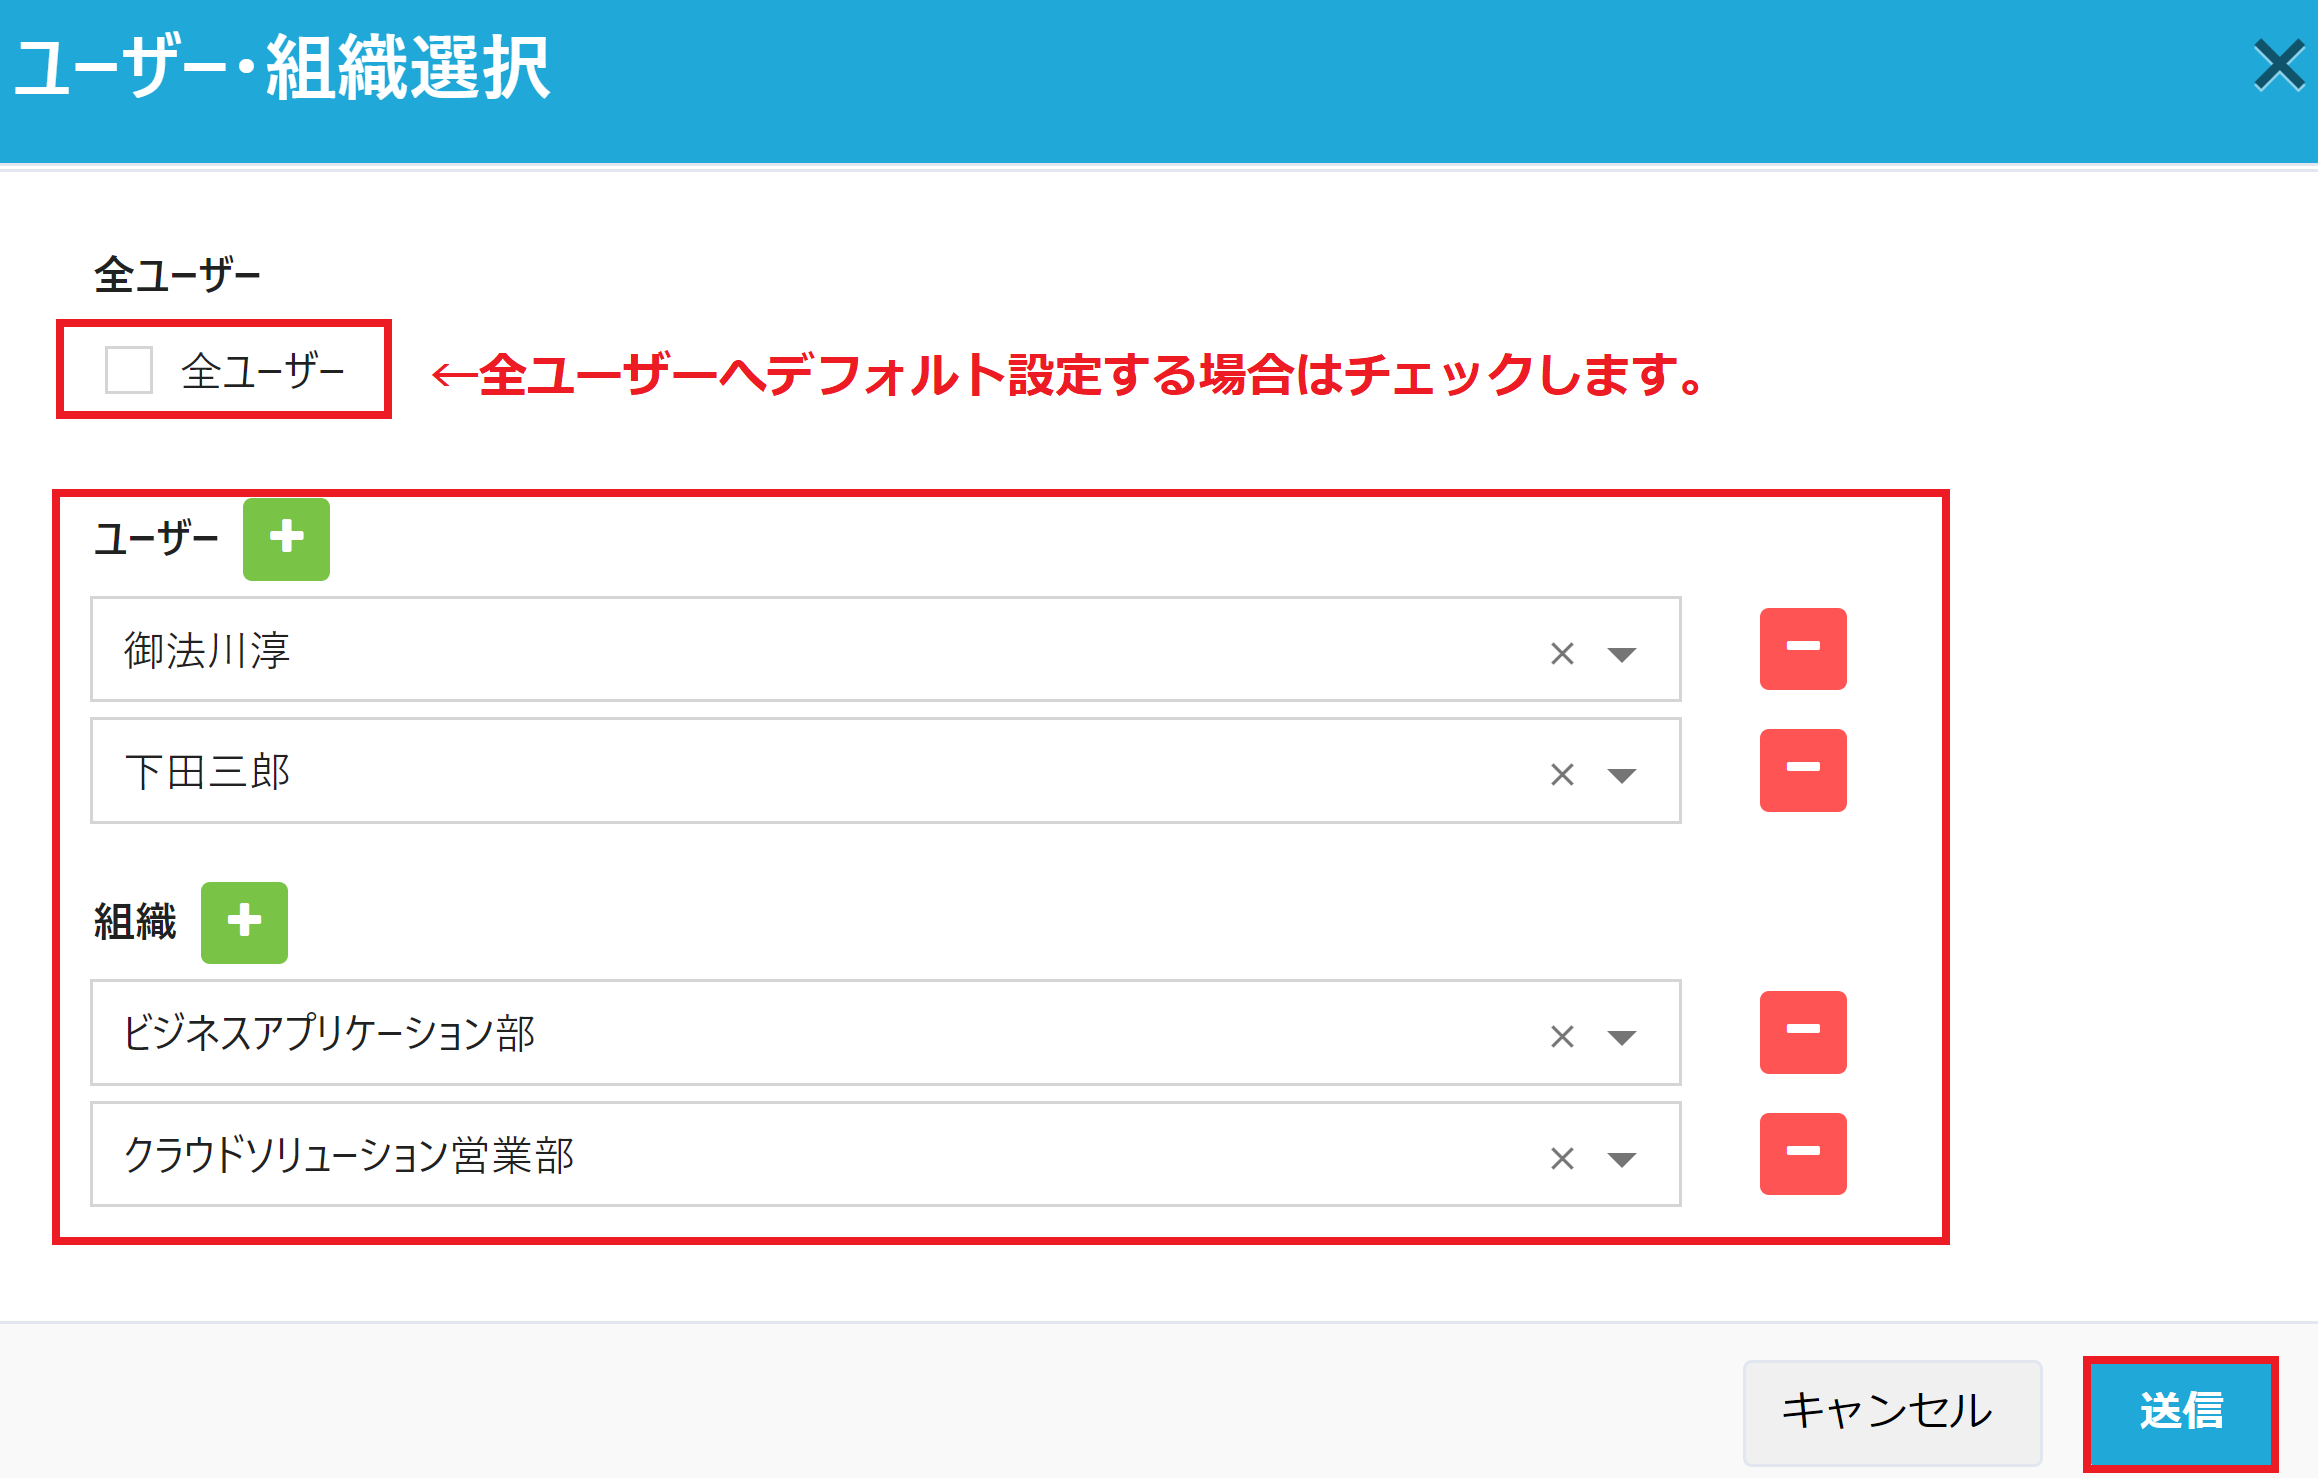The height and width of the screenshot is (1478, 2318).
Task: Select the 全ユーザー section label
Action: (175, 270)
